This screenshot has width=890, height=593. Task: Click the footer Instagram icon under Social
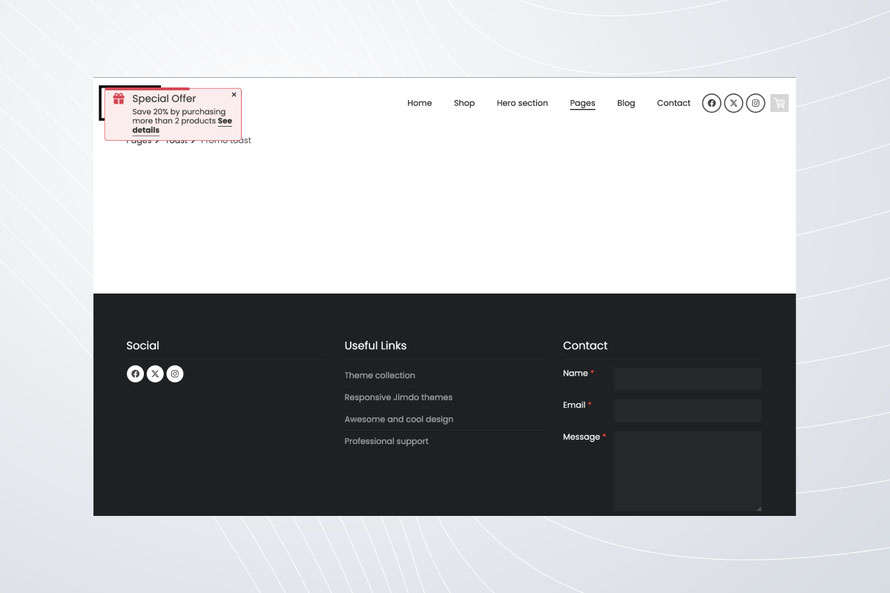coord(175,373)
